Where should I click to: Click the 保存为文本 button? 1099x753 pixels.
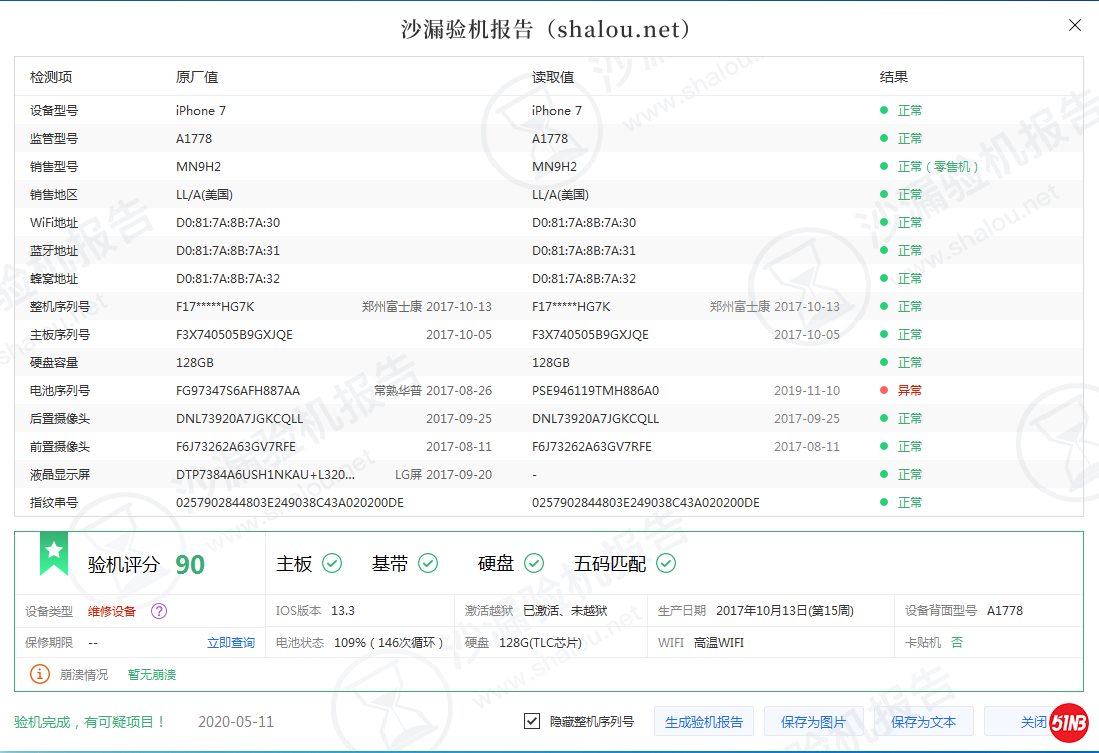pyautogui.click(x=923, y=722)
